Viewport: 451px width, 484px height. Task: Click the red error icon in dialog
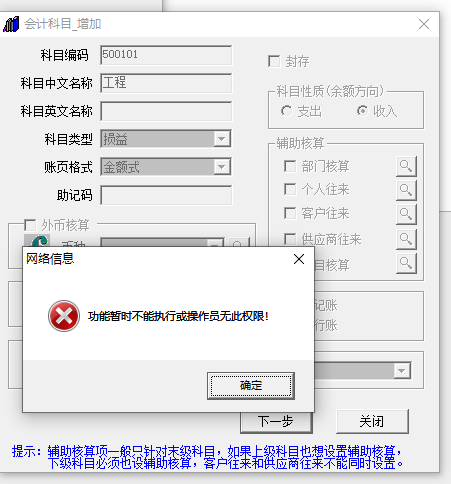(x=64, y=316)
